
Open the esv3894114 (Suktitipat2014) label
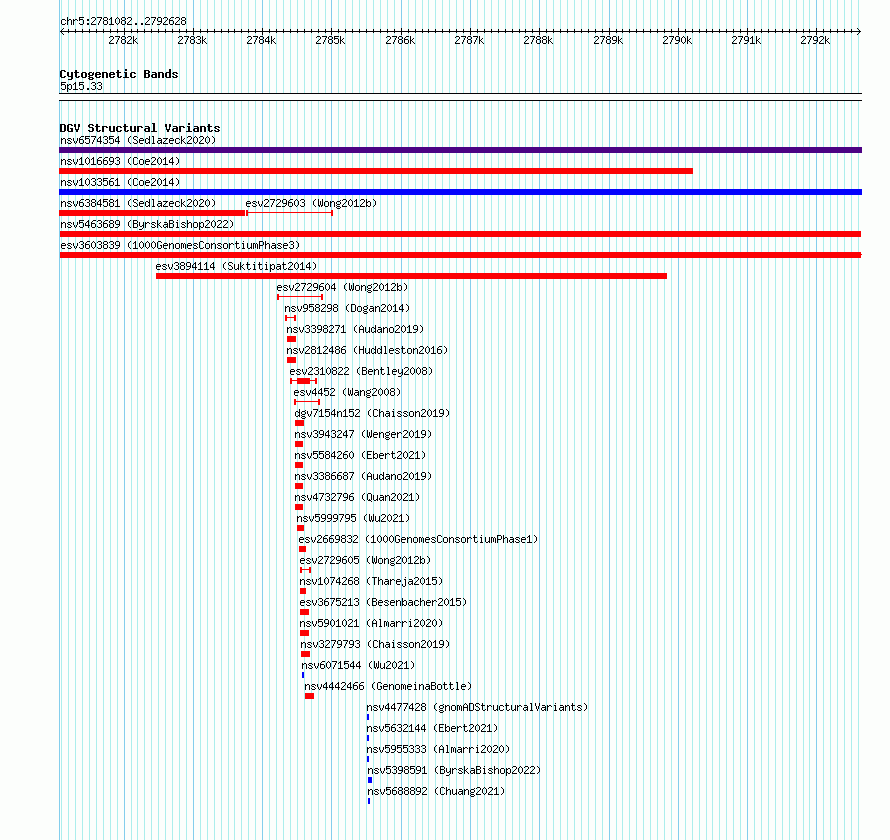[x=236, y=266]
